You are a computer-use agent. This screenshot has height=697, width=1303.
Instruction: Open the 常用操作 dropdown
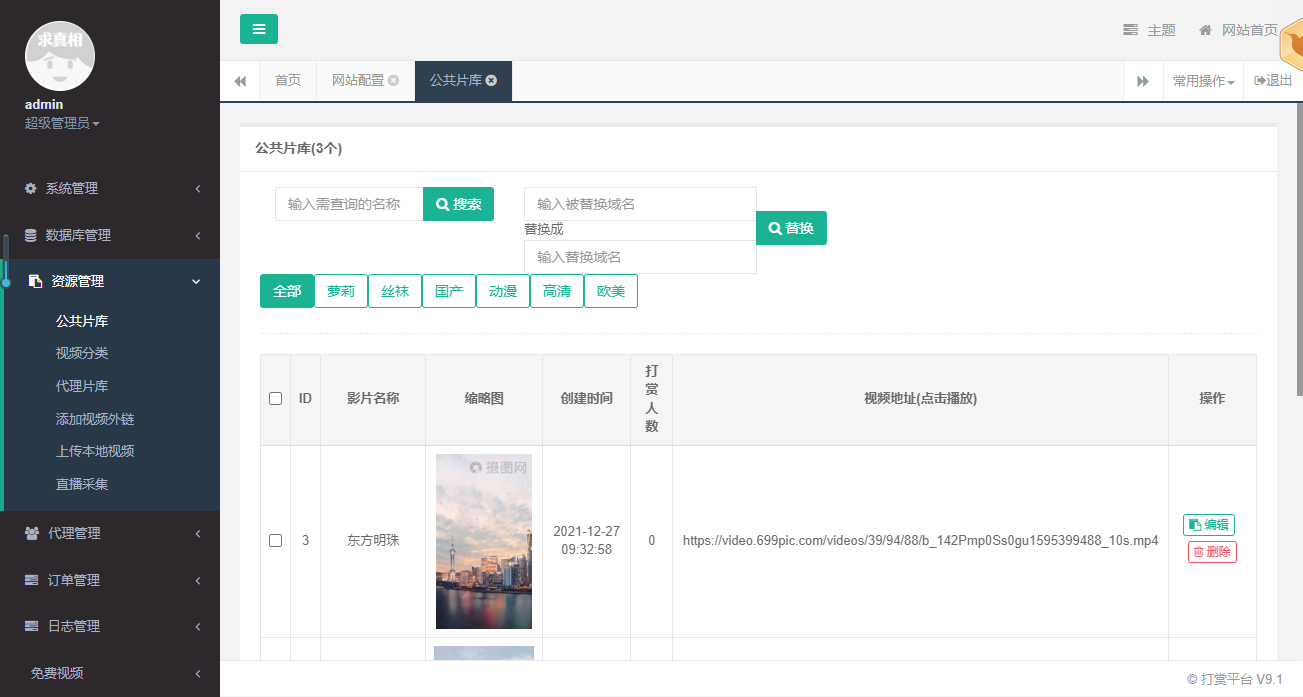tap(1203, 81)
